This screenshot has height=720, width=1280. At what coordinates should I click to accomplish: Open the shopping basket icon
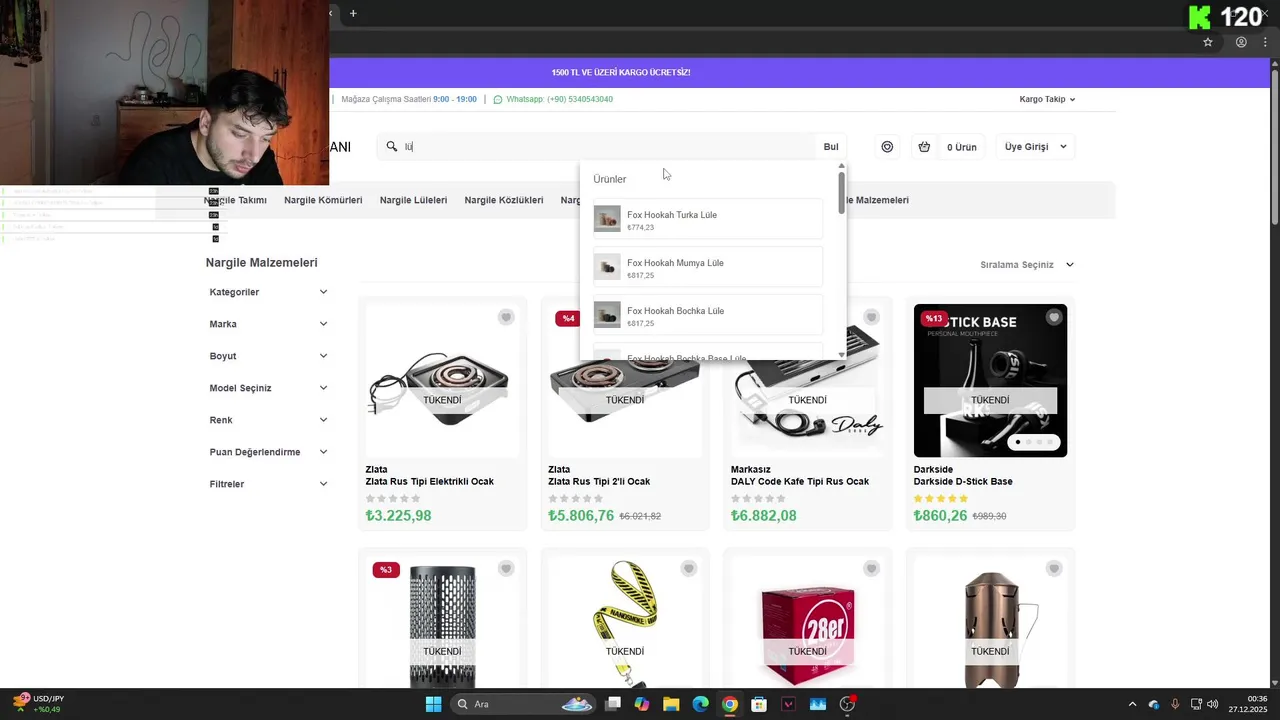[924, 147]
